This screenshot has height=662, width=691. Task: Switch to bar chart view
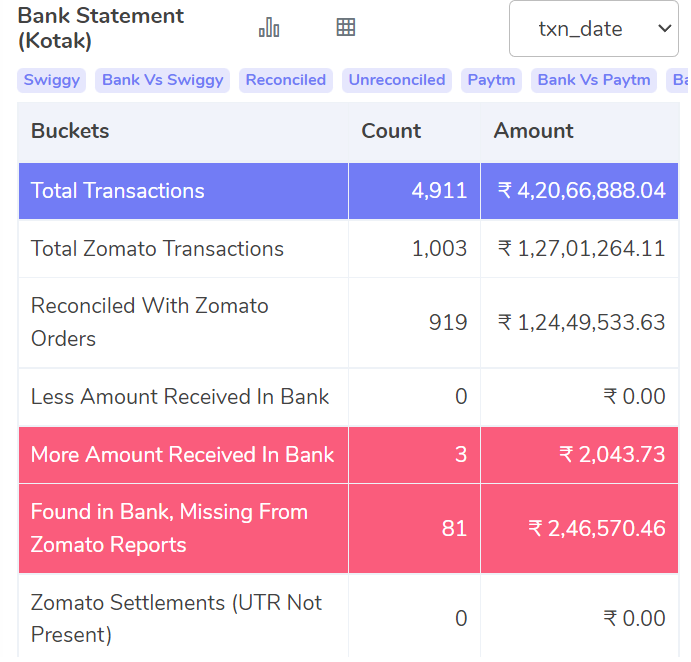point(269,28)
